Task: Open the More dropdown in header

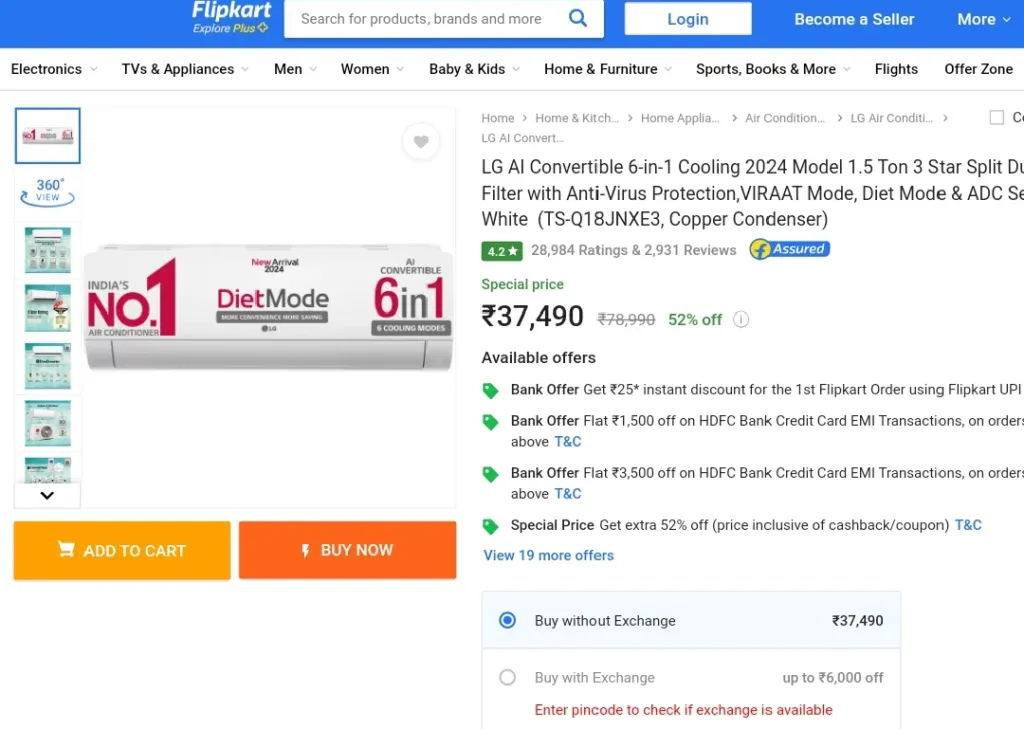Action: [x=984, y=19]
